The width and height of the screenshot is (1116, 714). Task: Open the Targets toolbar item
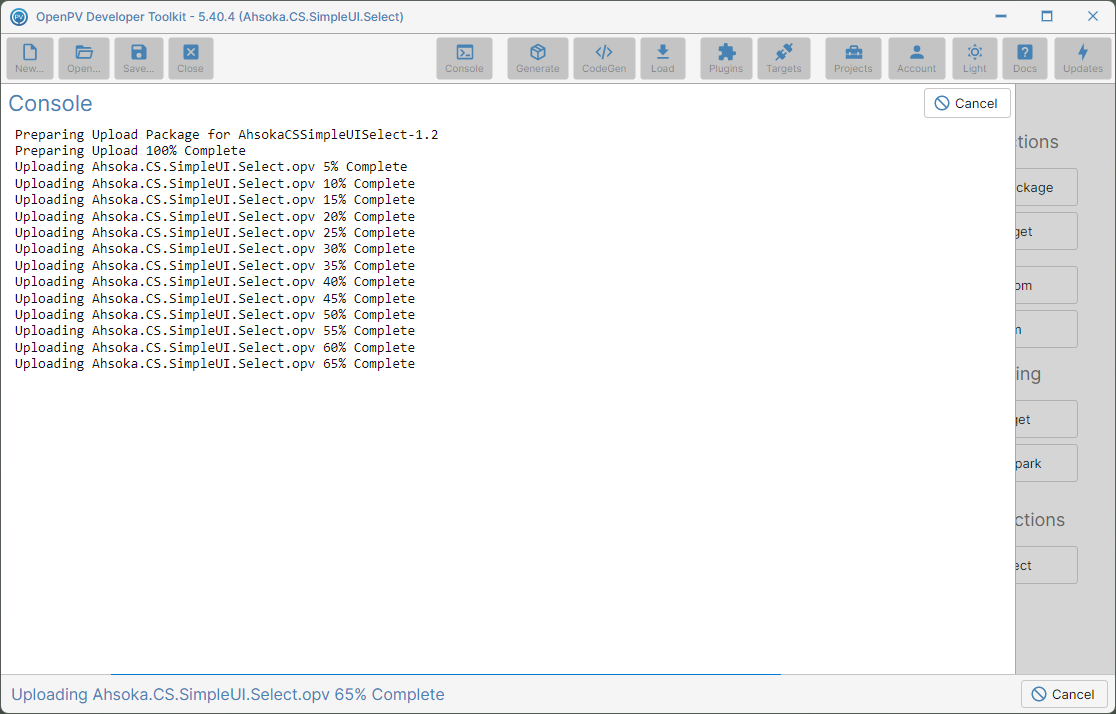[784, 58]
